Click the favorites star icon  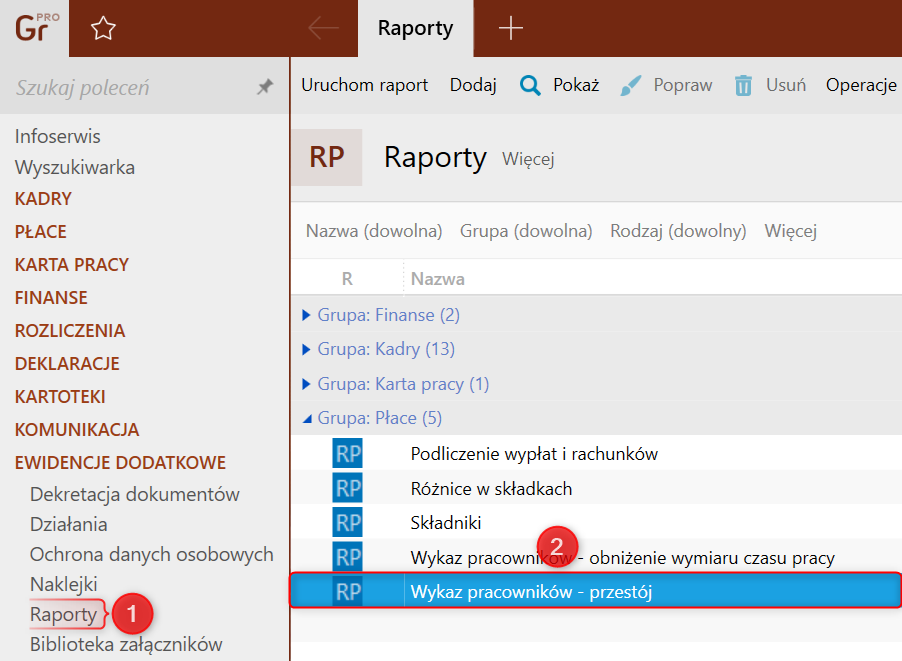click(103, 29)
